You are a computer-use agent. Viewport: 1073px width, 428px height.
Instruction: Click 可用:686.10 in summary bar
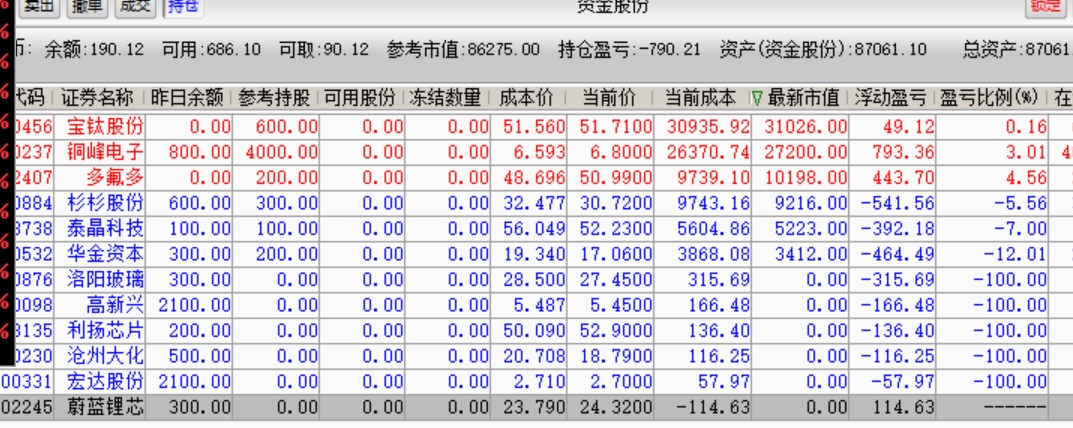(x=211, y=50)
